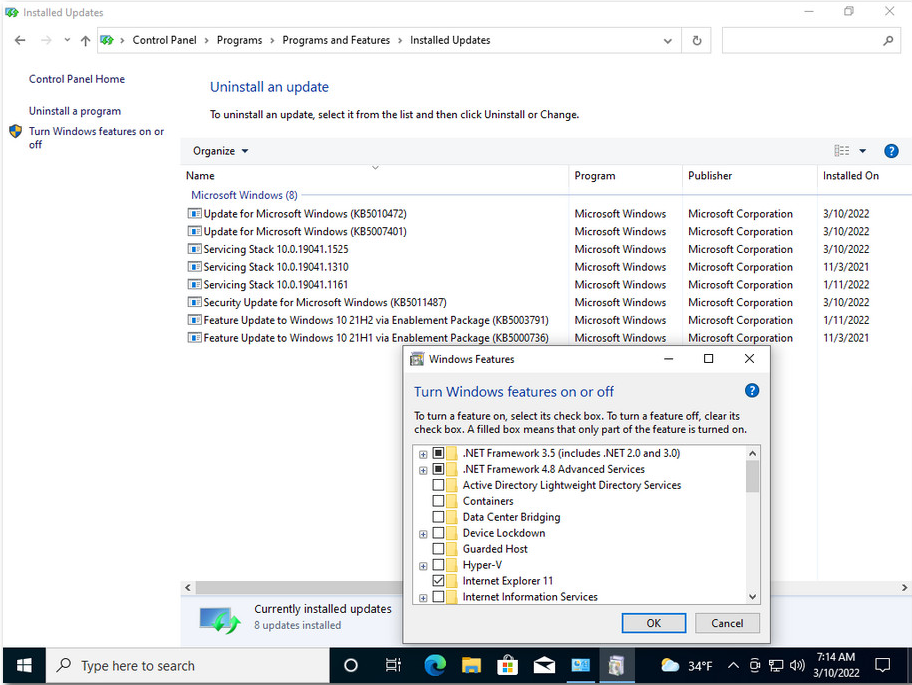Viewport: 912px width, 685px height.
Task: Refresh the Installed Updates address bar
Action: pyautogui.click(x=697, y=41)
